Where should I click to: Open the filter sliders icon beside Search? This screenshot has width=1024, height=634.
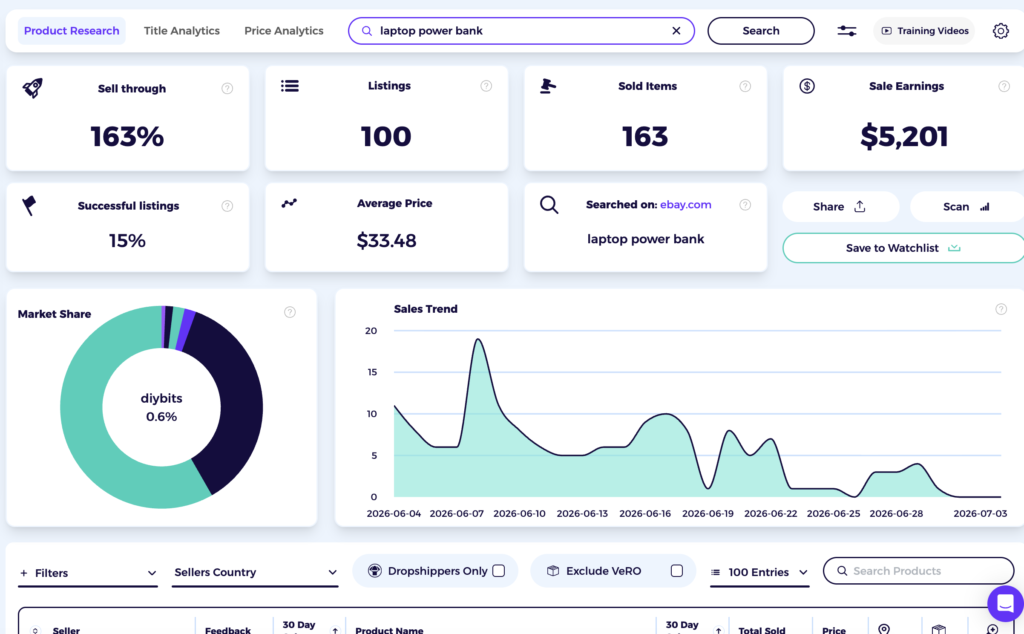(x=846, y=31)
